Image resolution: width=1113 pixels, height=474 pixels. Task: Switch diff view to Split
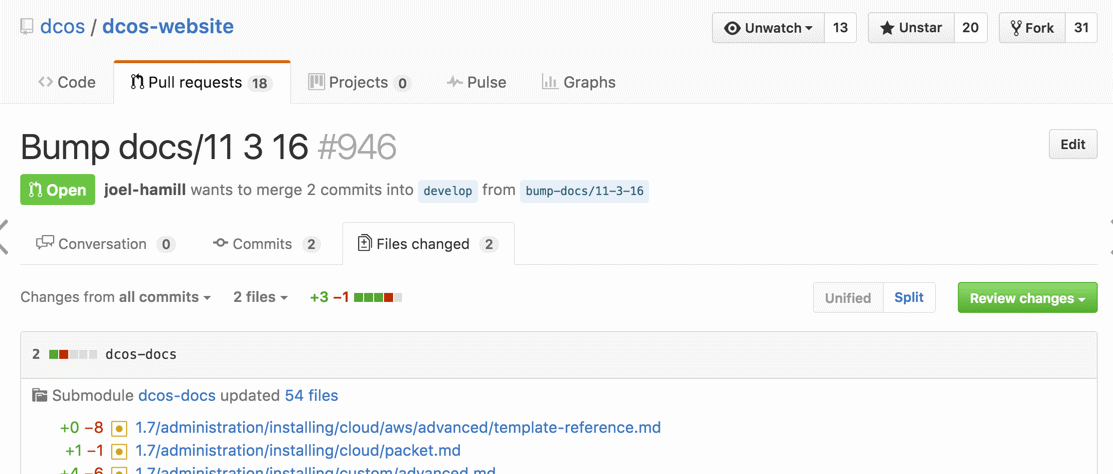[x=909, y=298]
